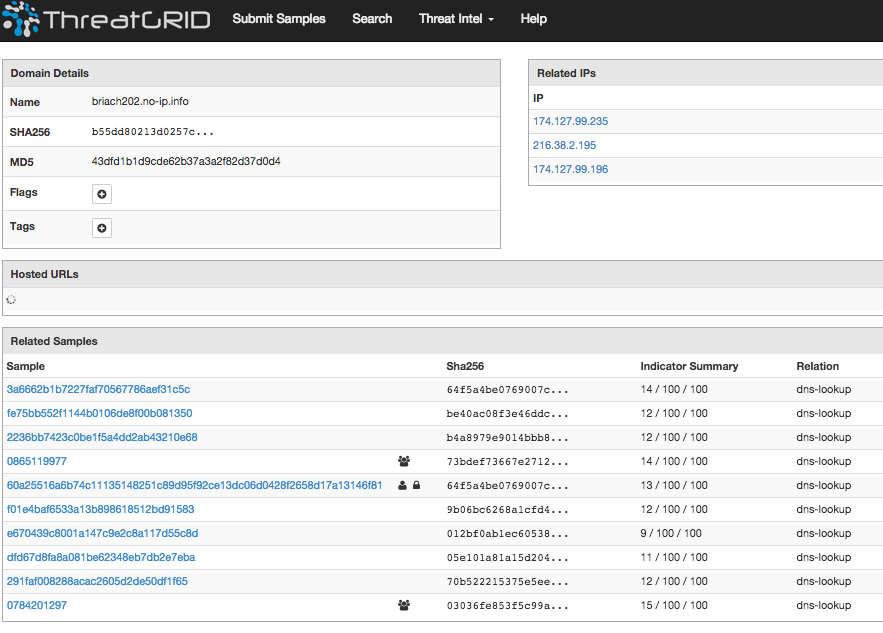Click the truncated SHA256 value in Domain Details
The height and width of the screenshot is (633, 883).
click(x=152, y=132)
